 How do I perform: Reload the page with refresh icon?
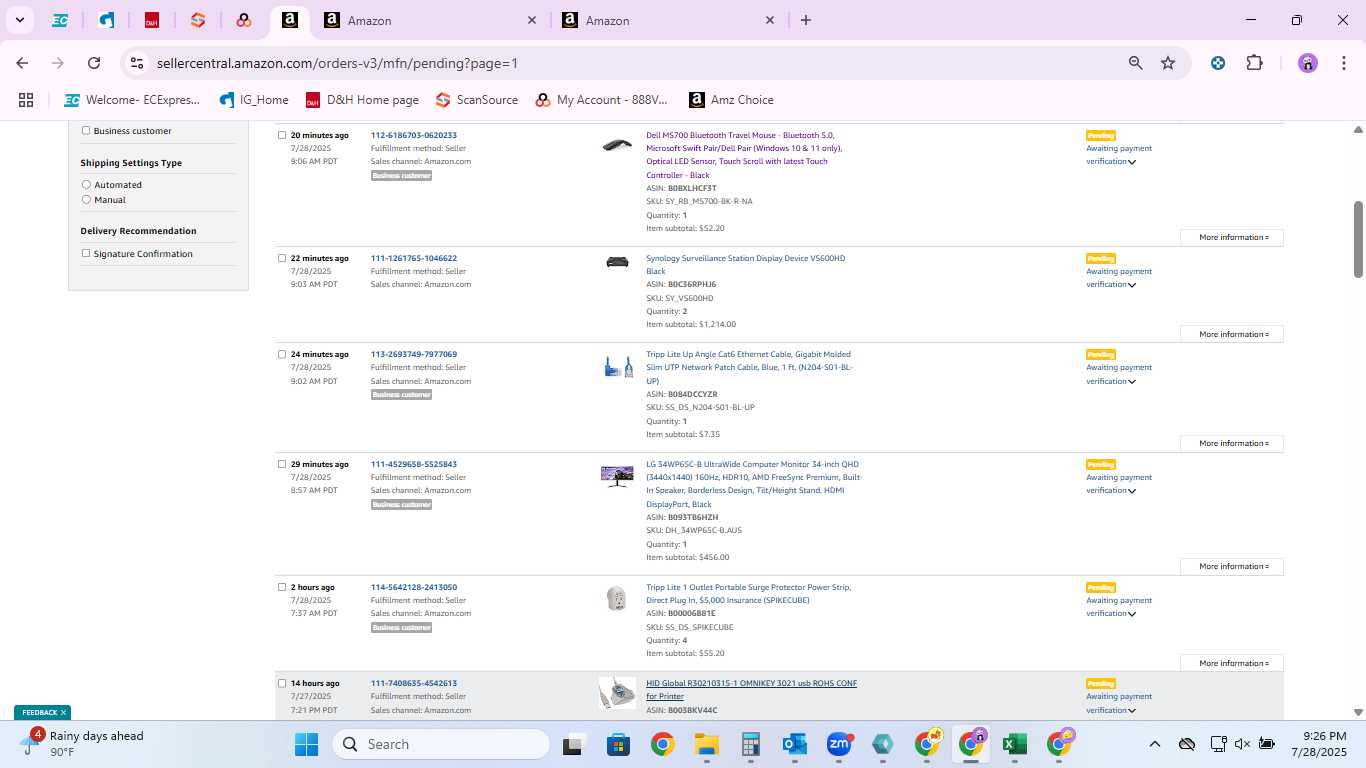(x=94, y=63)
